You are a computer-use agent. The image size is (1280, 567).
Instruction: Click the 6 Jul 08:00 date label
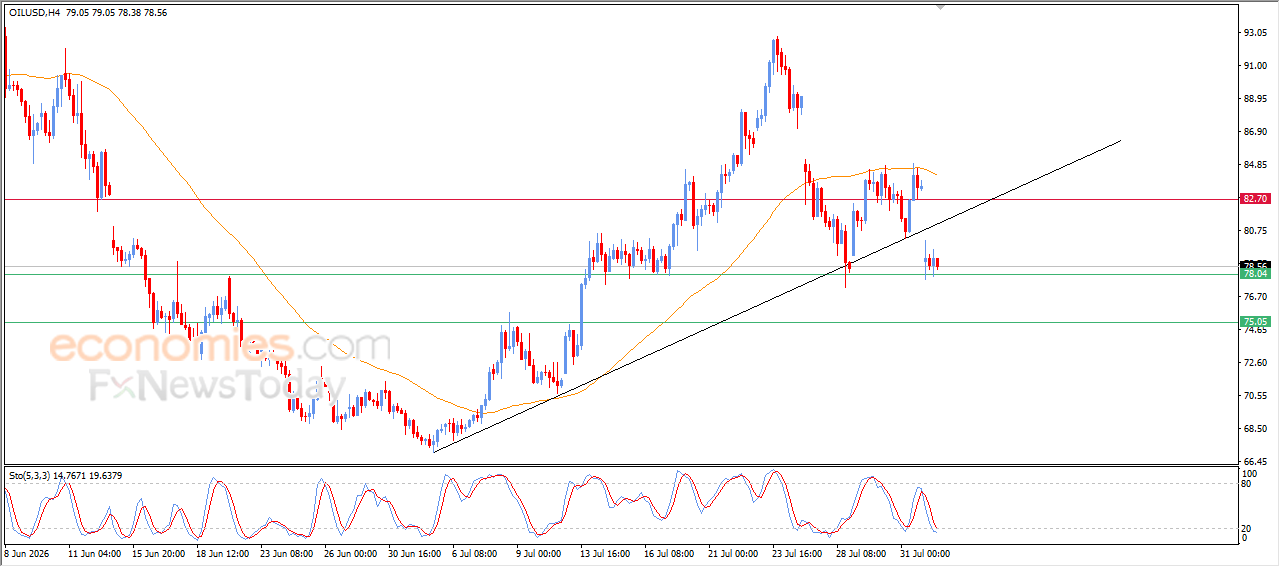coord(475,553)
